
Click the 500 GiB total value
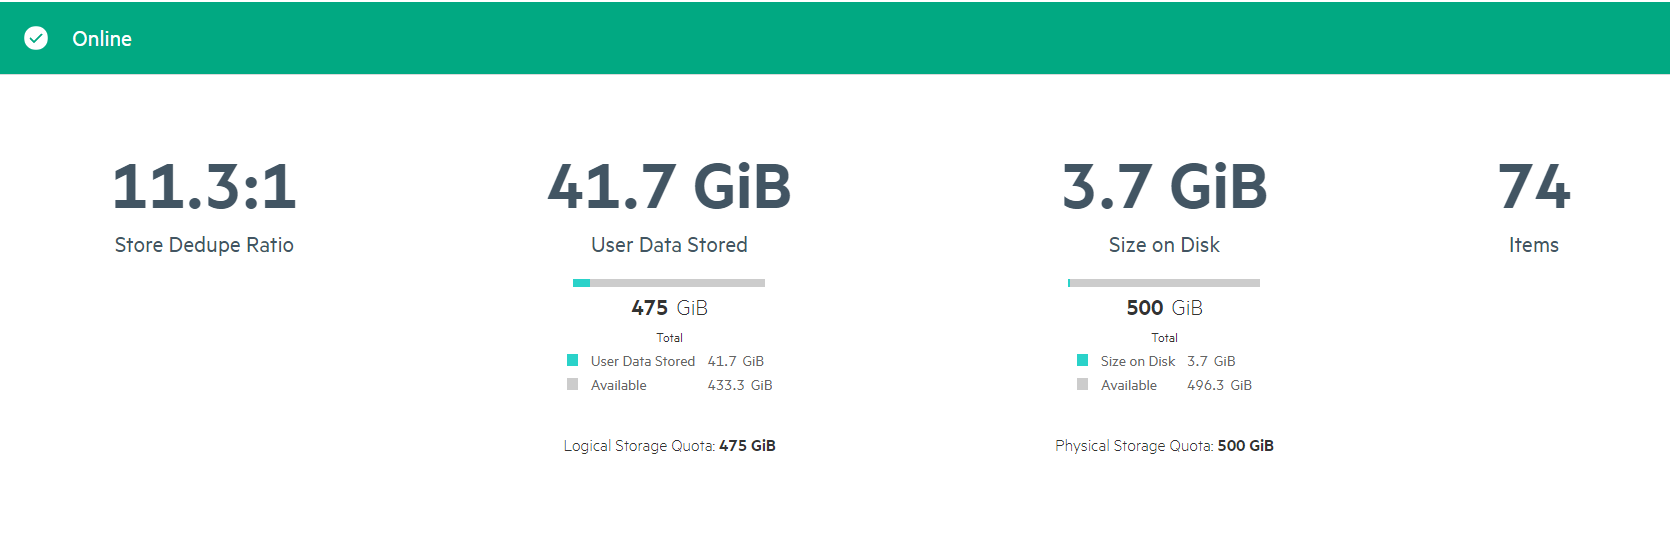(x=1164, y=308)
